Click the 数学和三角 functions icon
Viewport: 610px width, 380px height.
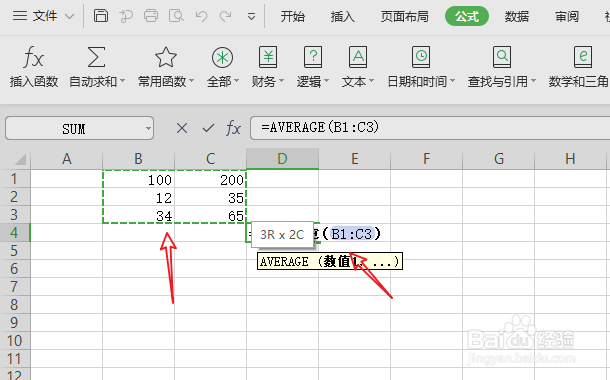click(583, 57)
